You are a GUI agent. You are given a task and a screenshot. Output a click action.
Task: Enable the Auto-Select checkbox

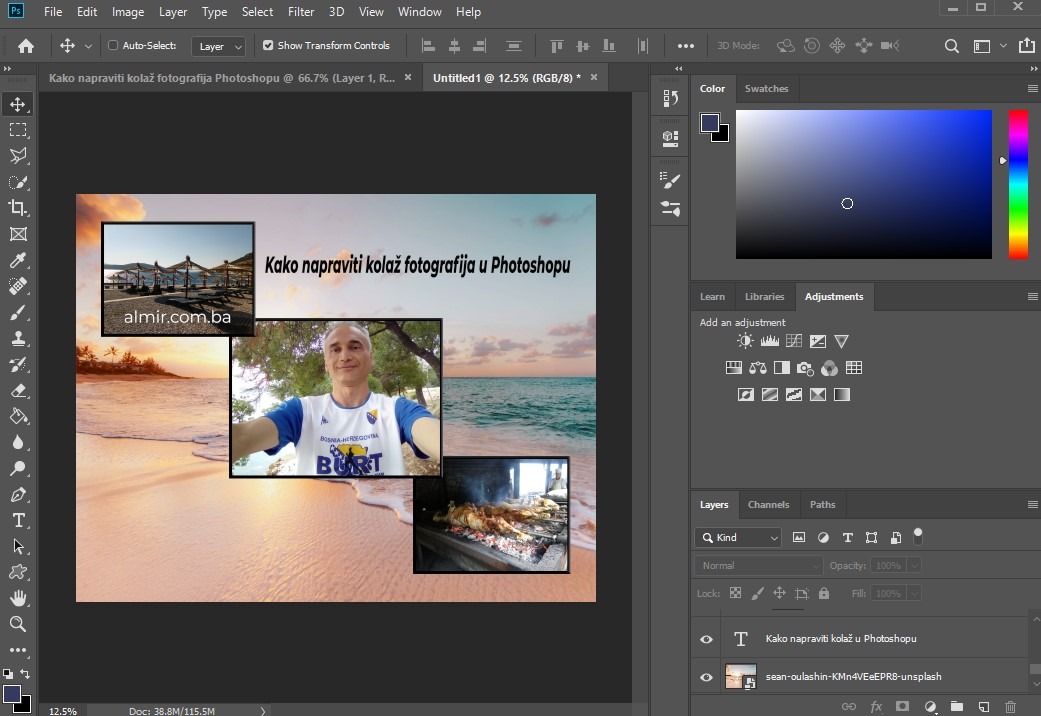click(113, 46)
